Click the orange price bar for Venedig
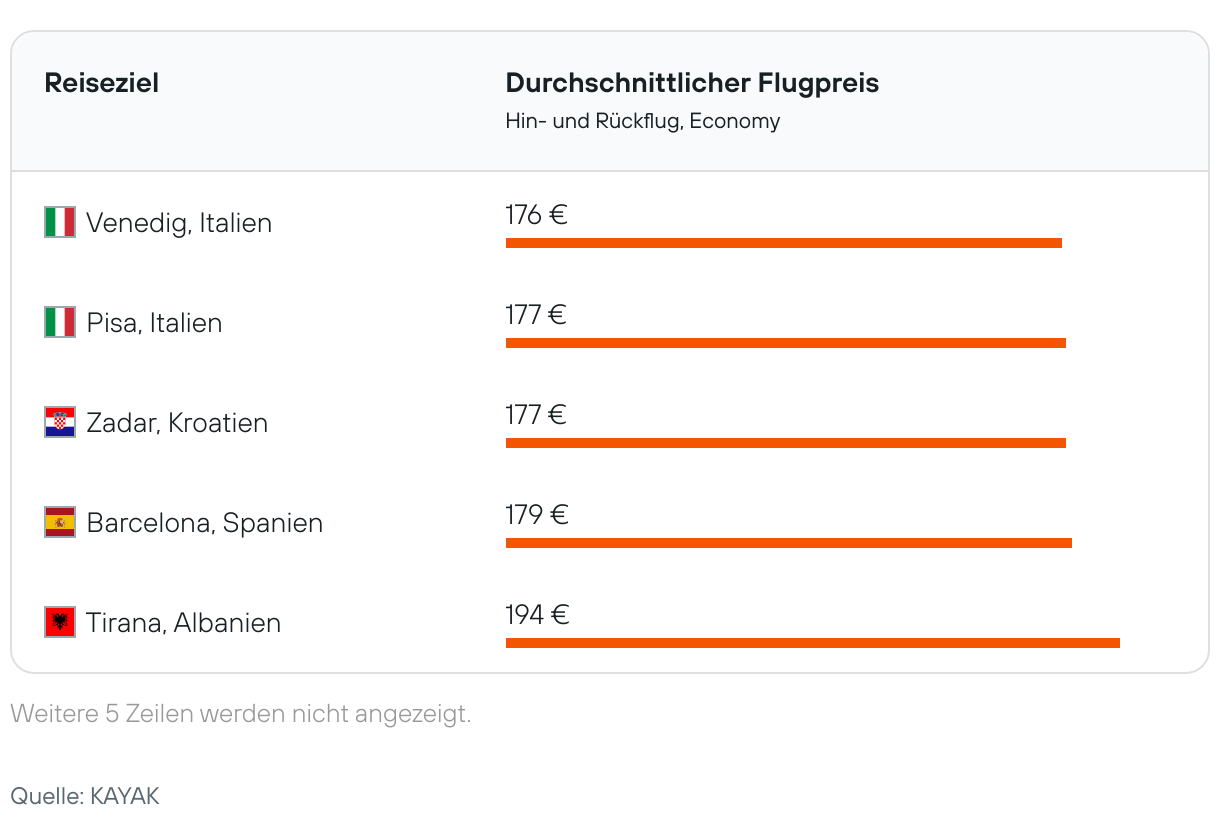The width and height of the screenshot is (1220, 824). pos(783,243)
